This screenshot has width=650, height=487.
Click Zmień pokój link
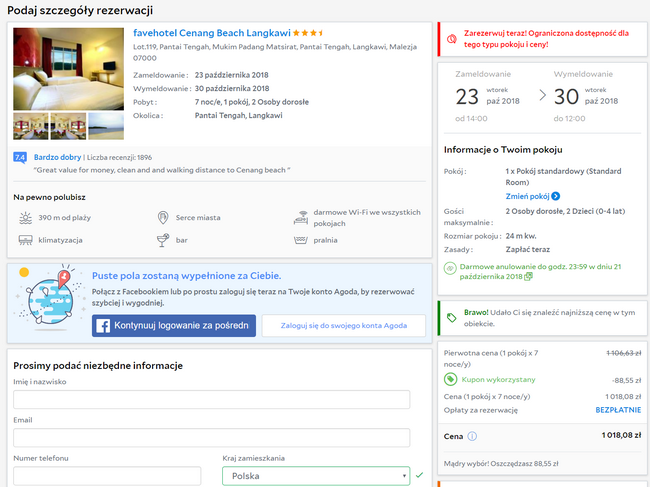click(x=527, y=196)
